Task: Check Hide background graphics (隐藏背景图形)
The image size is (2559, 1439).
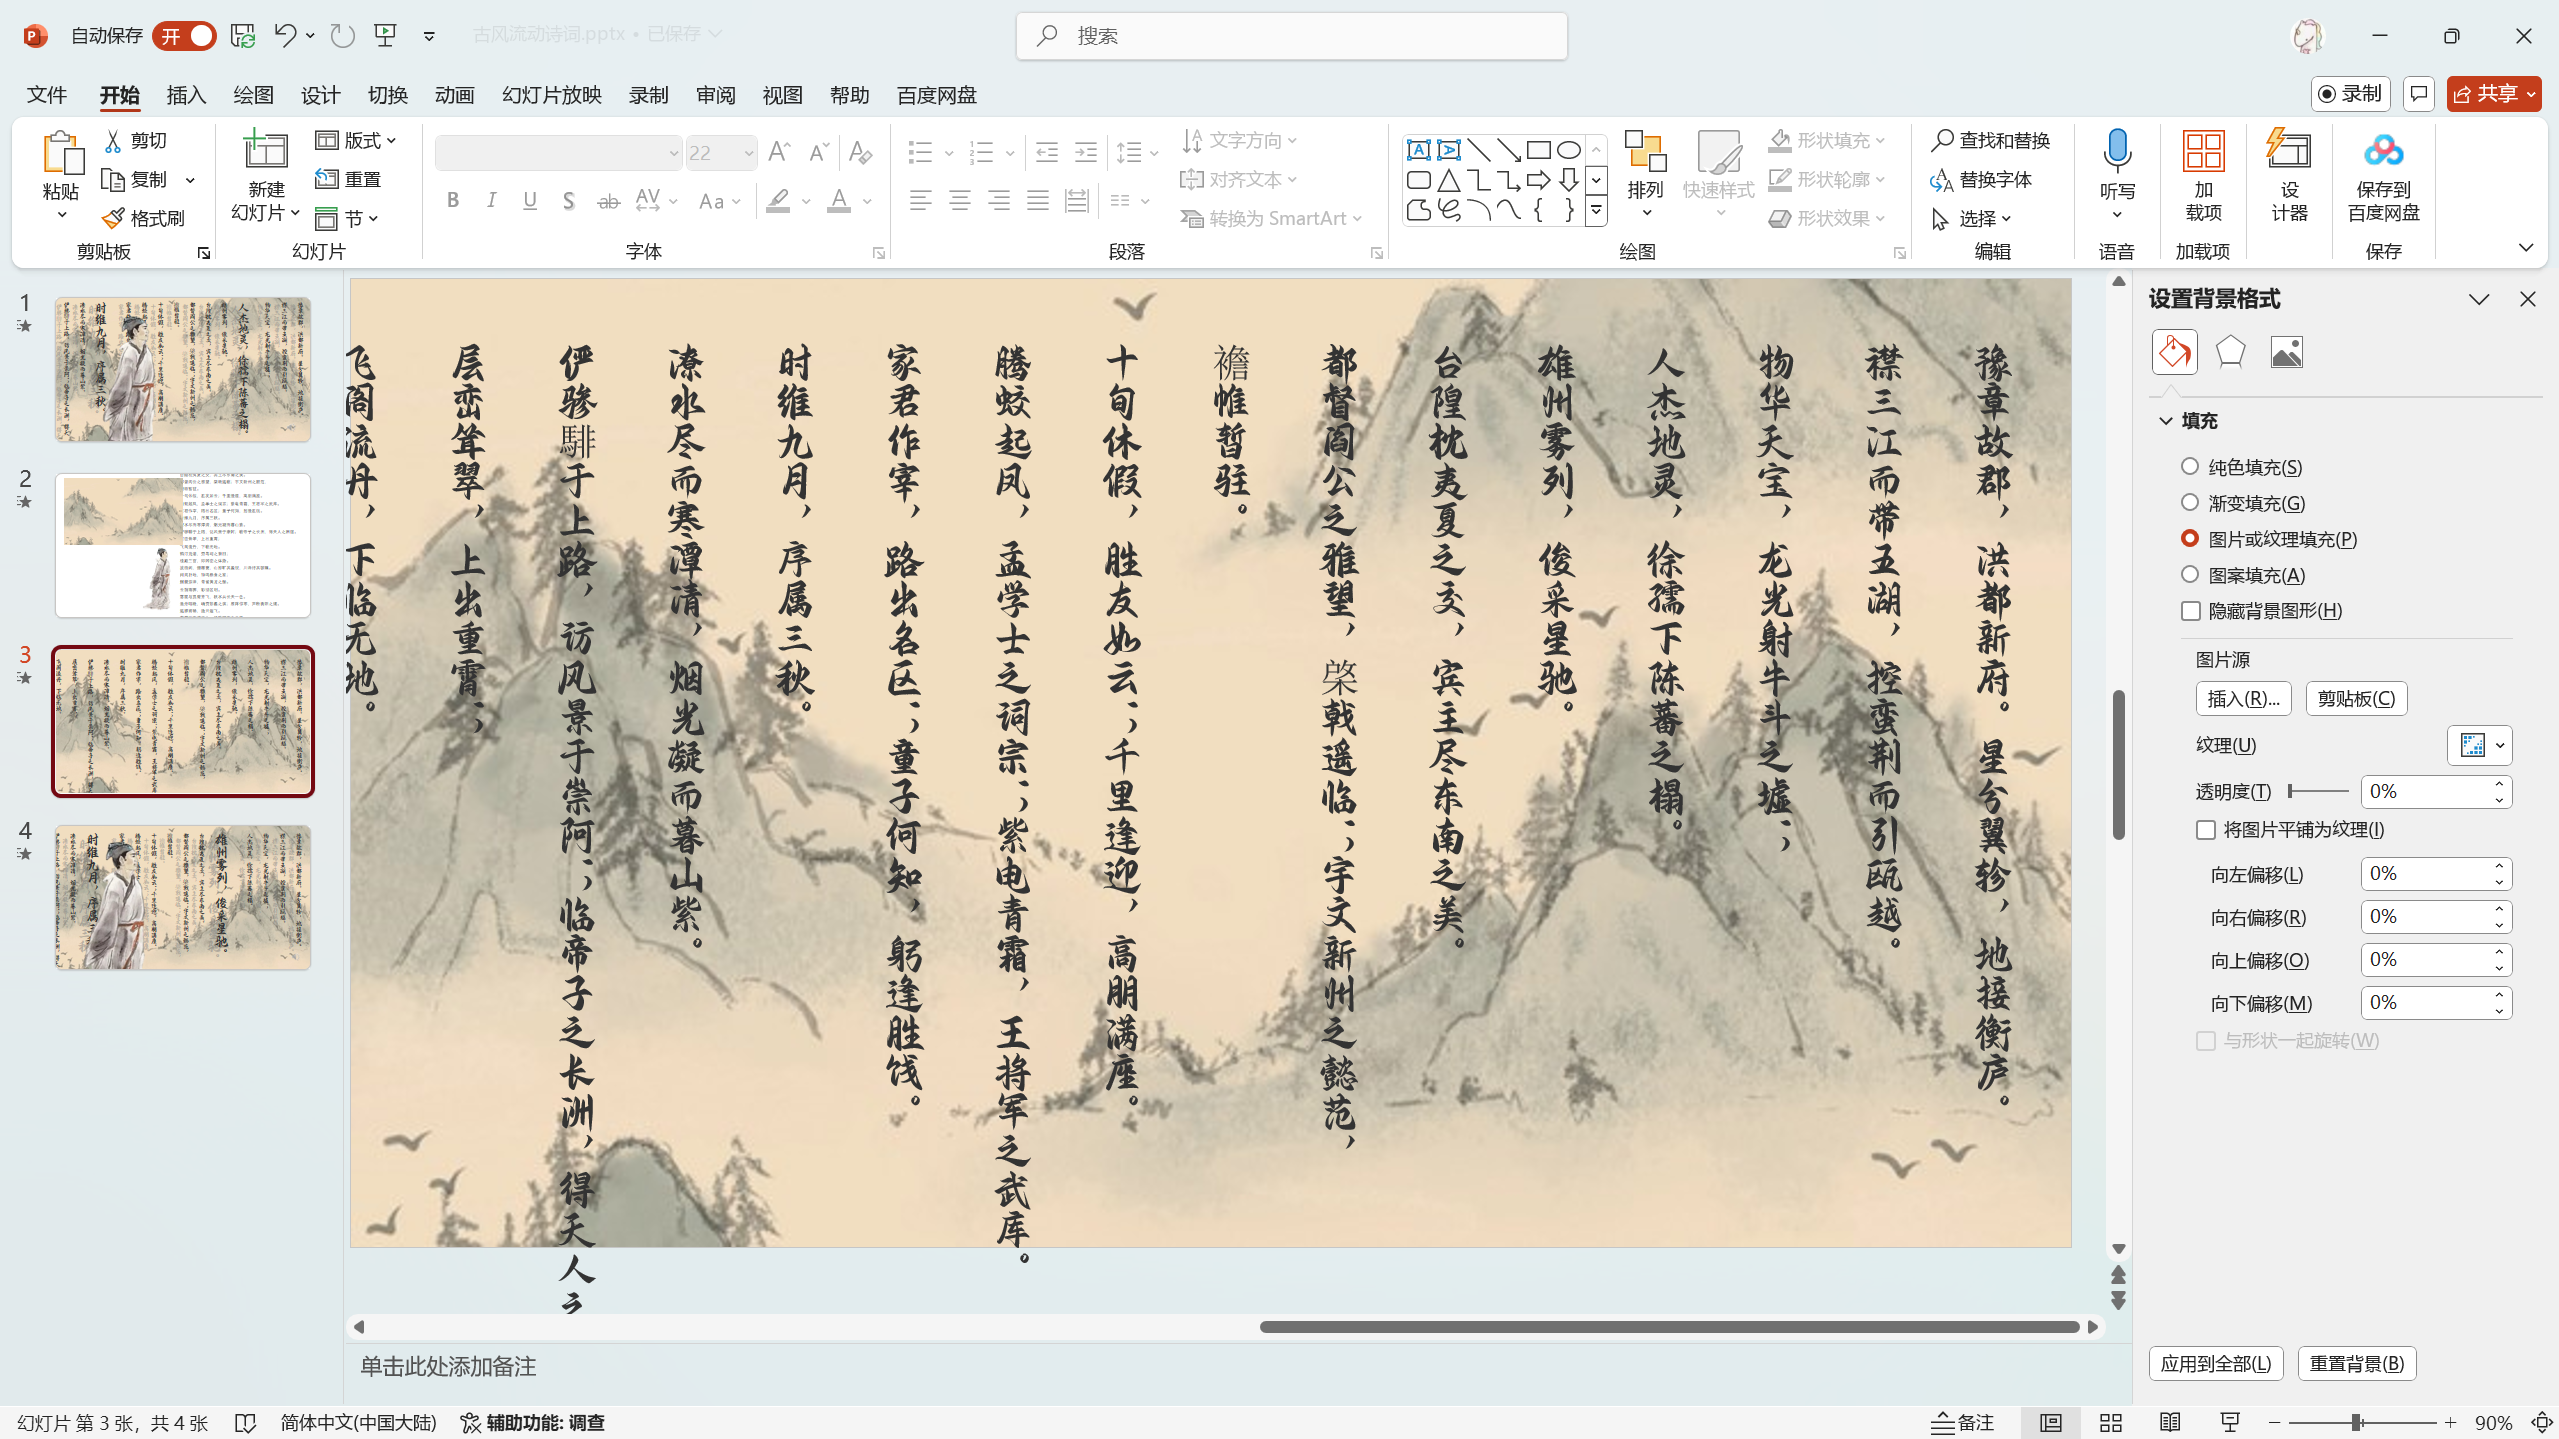Action: [2191, 611]
